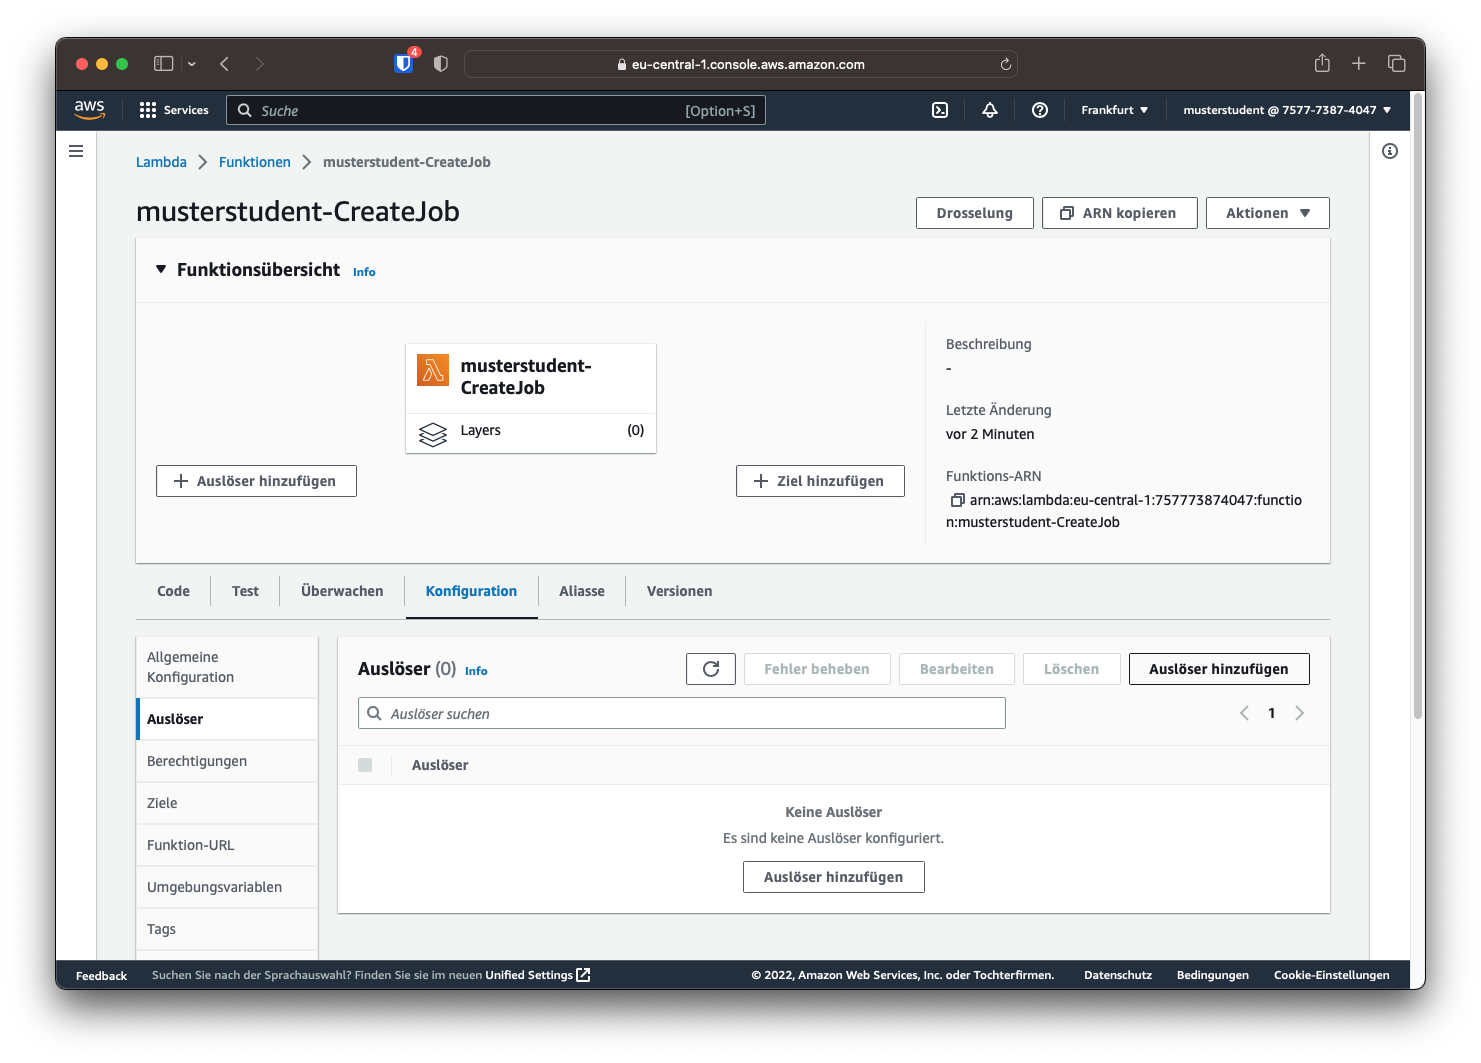This screenshot has width=1481, height=1063.
Task: Click the Safari address bar
Action: 741,64
